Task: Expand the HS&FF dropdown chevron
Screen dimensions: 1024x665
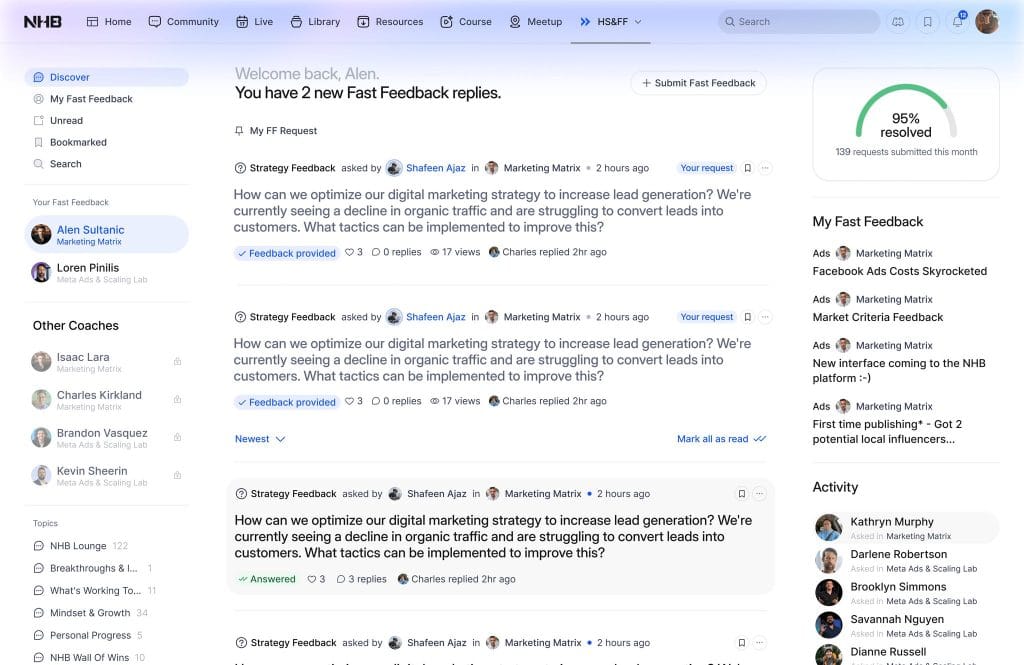Action: point(638,22)
